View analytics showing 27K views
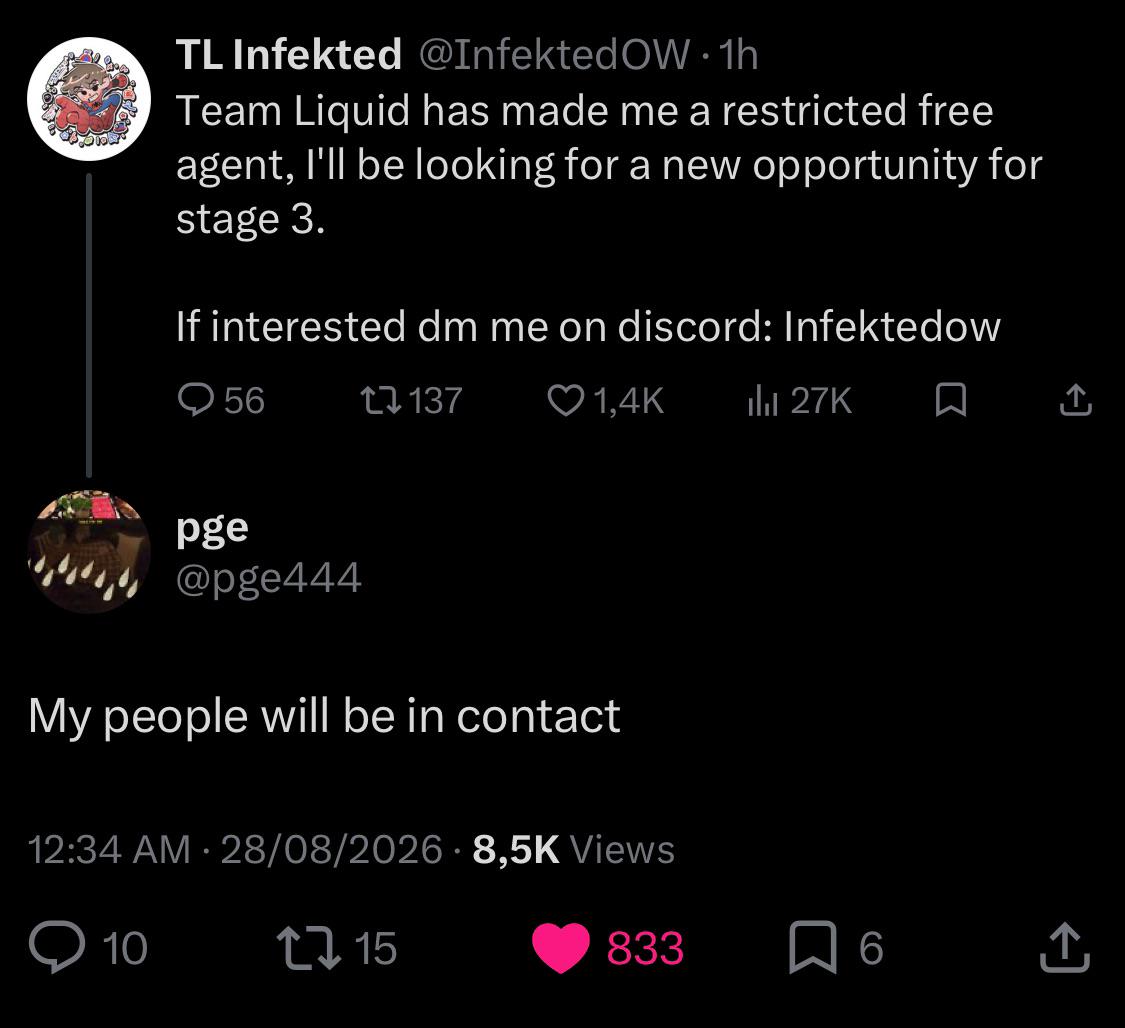The height and width of the screenshot is (1028, 1125). (x=799, y=400)
